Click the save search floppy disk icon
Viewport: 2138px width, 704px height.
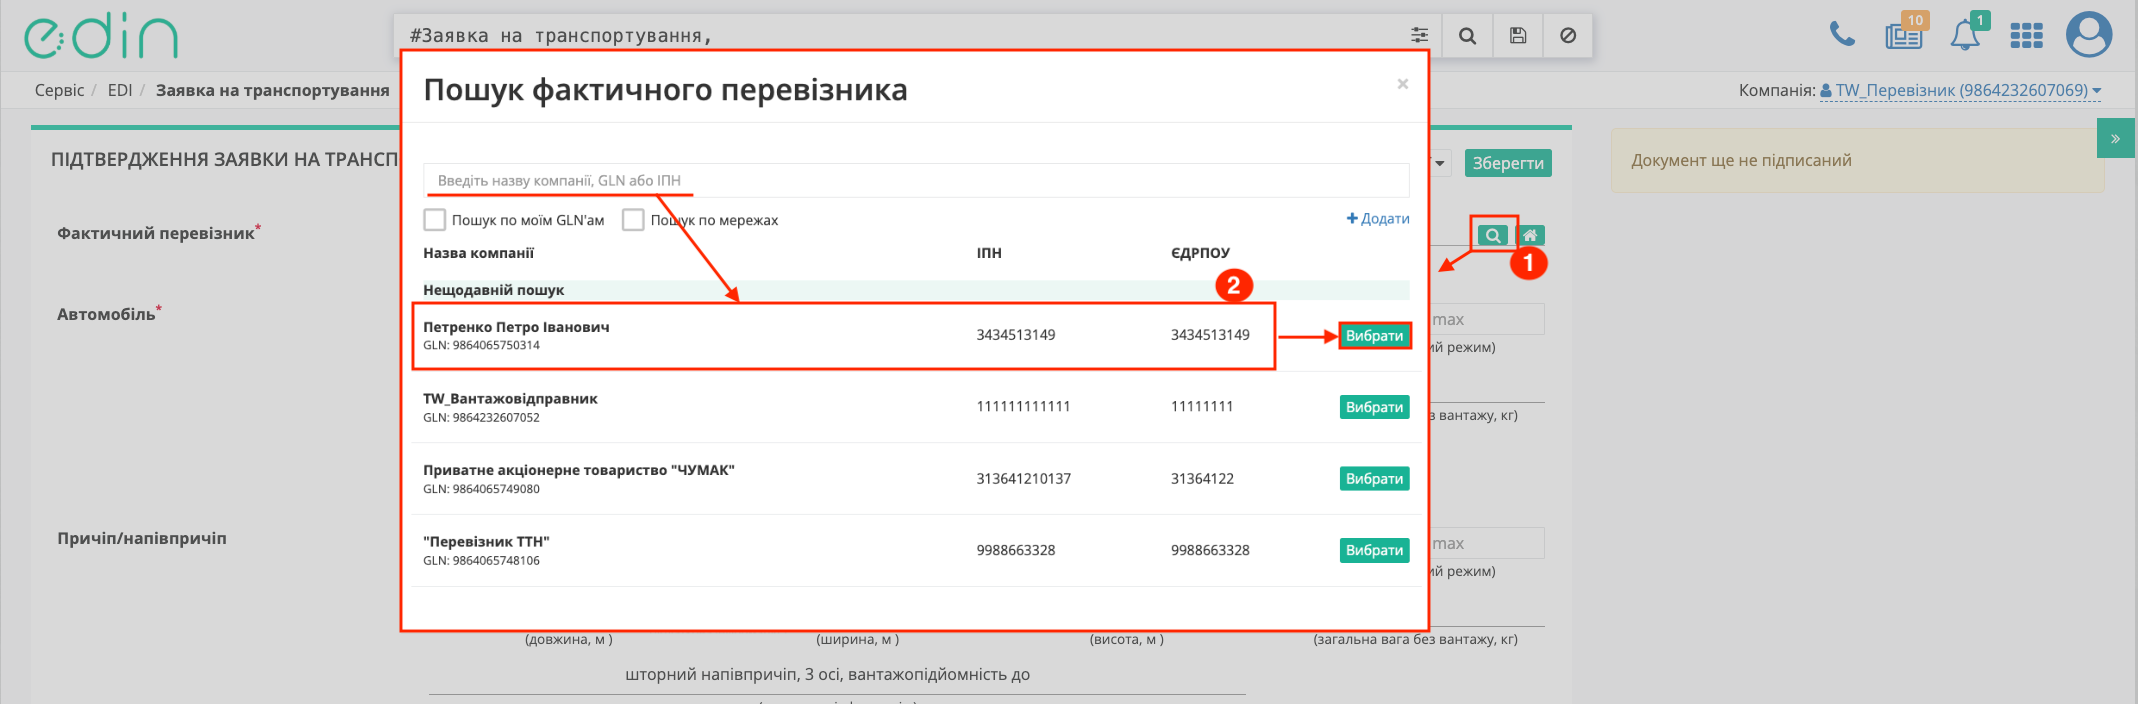coord(1518,36)
